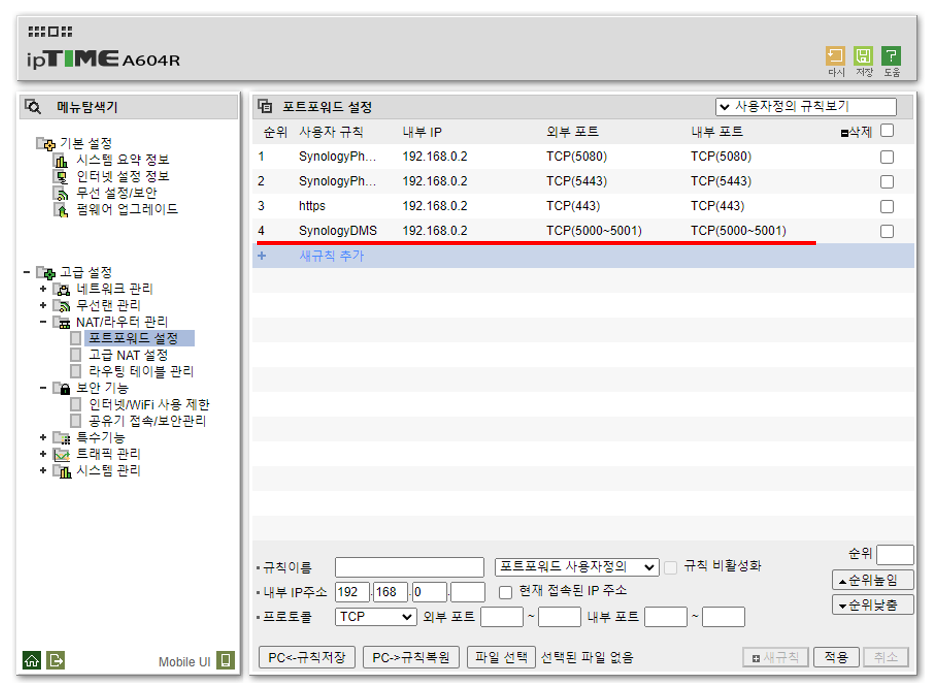Click the home icon at bottom left
Viewport: 936px width, 698px height.
[32, 660]
